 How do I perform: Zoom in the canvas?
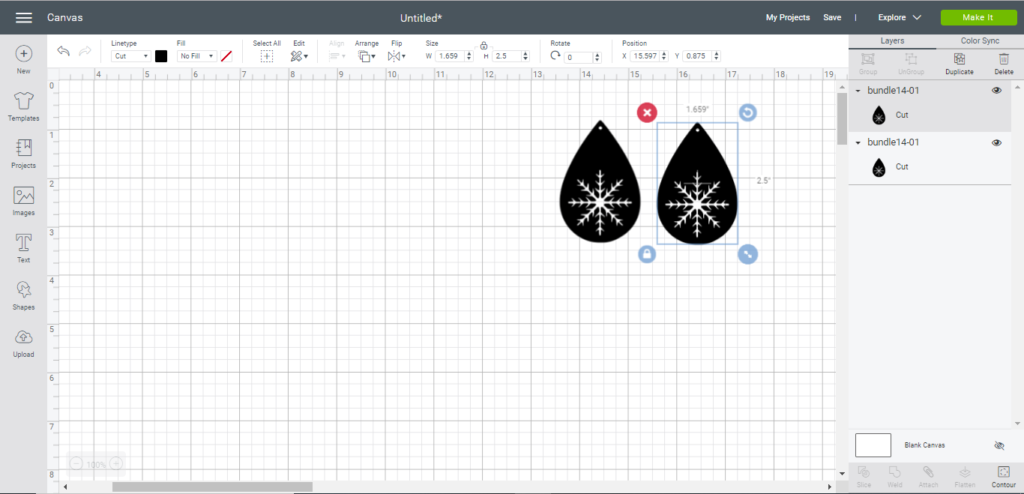(116, 464)
